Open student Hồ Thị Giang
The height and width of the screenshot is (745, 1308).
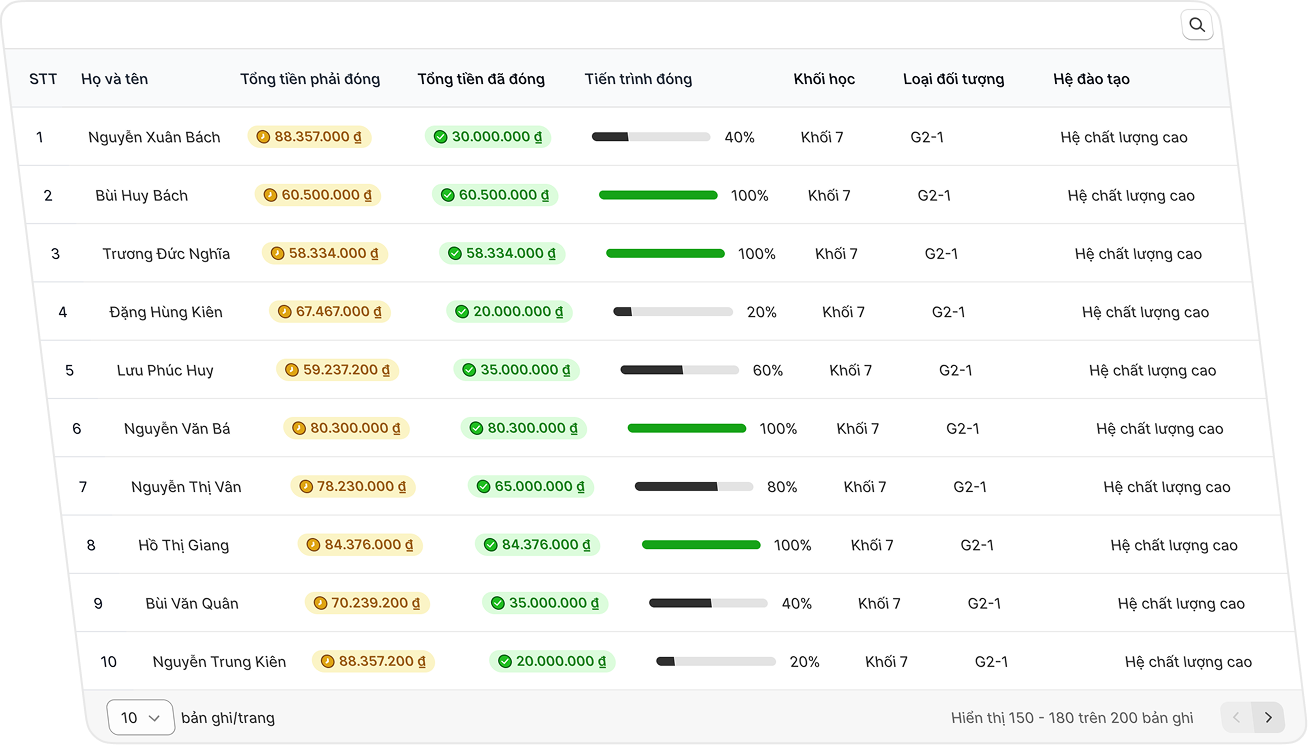pyautogui.click(x=184, y=545)
